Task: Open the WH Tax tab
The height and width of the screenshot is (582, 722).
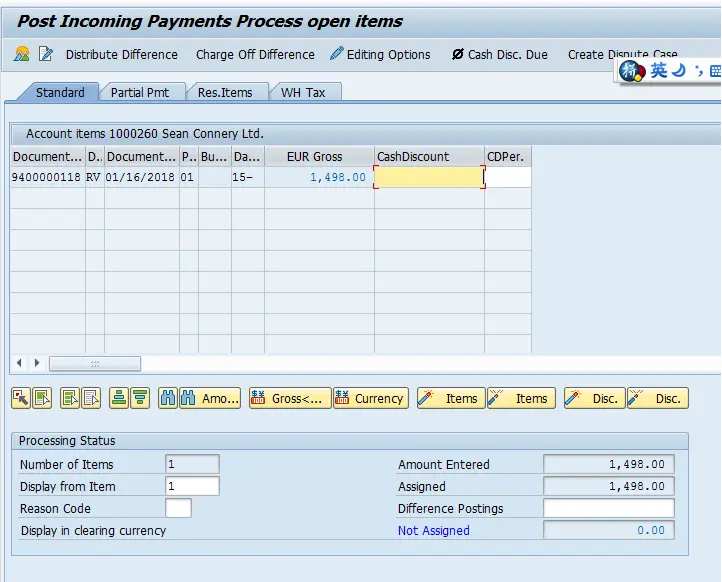Action: pyautogui.click(x=303, y=93)
